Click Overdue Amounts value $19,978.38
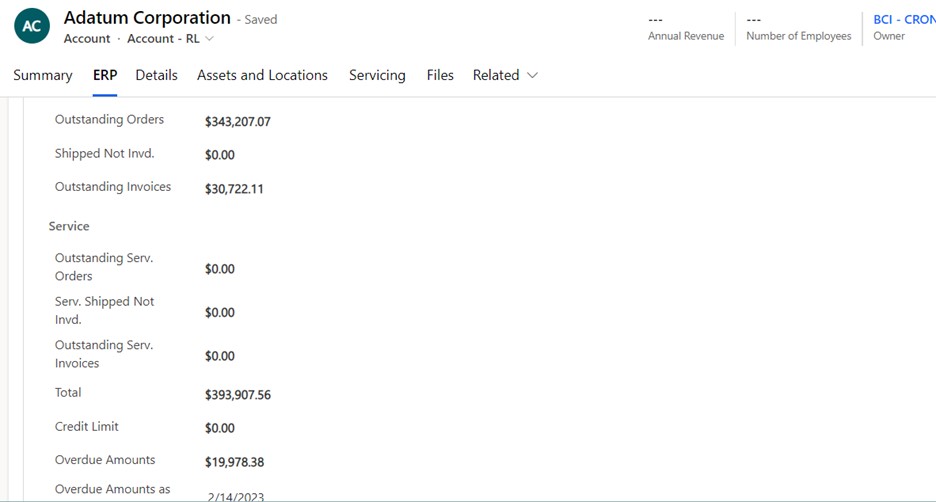 point(234,462)
